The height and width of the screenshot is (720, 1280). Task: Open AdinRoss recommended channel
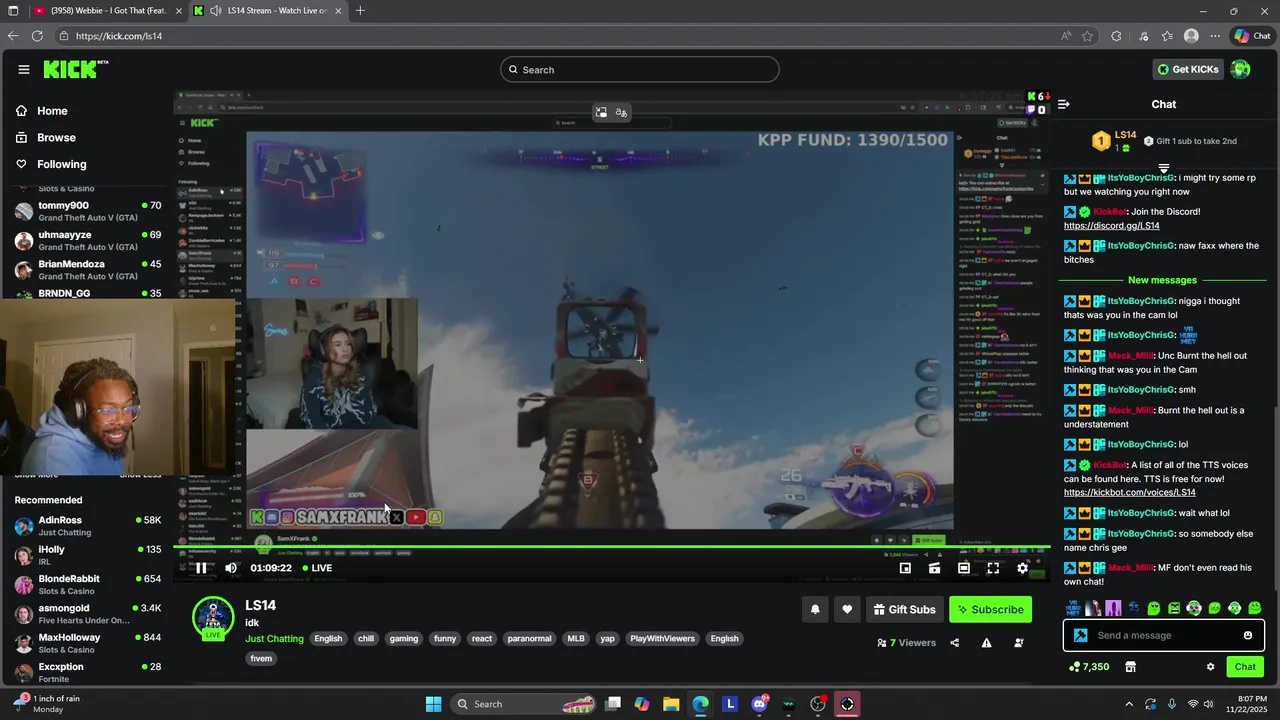88,526
